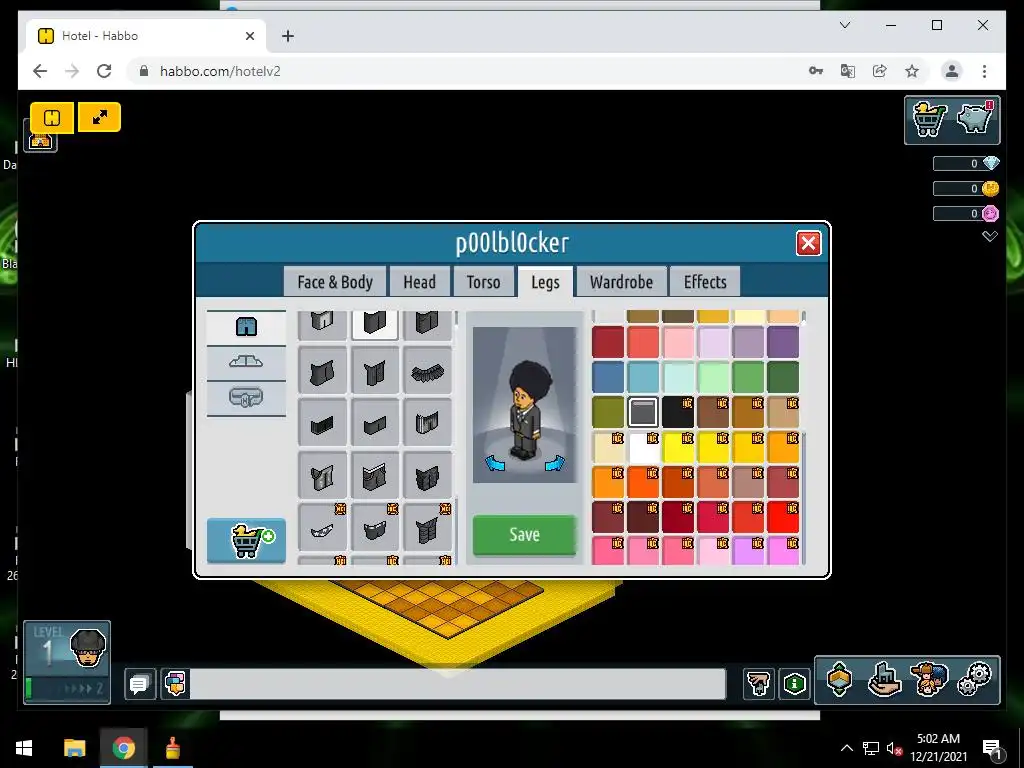
Task: Open File Explorer from taskbar
Action: point(74,748)
